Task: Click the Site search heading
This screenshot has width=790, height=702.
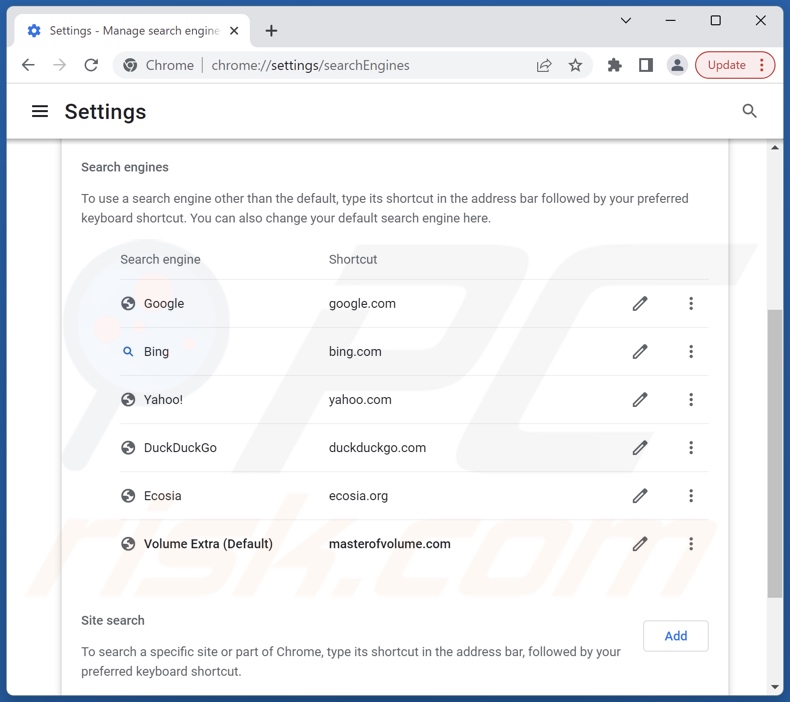Action: point(113,620)
